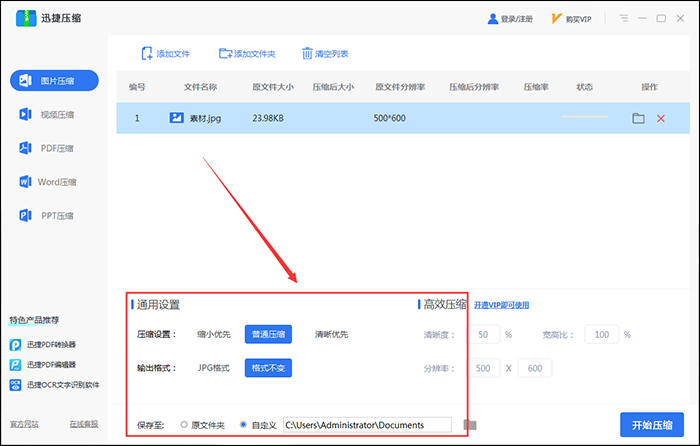Switch to 视频压缩 mode
Viewport: 700px width, 446px height.
pos(46,114)
